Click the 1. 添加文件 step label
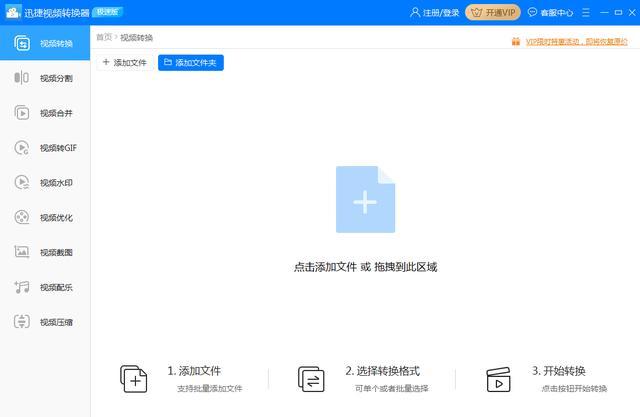640x417 pixels. click(194, 370)
